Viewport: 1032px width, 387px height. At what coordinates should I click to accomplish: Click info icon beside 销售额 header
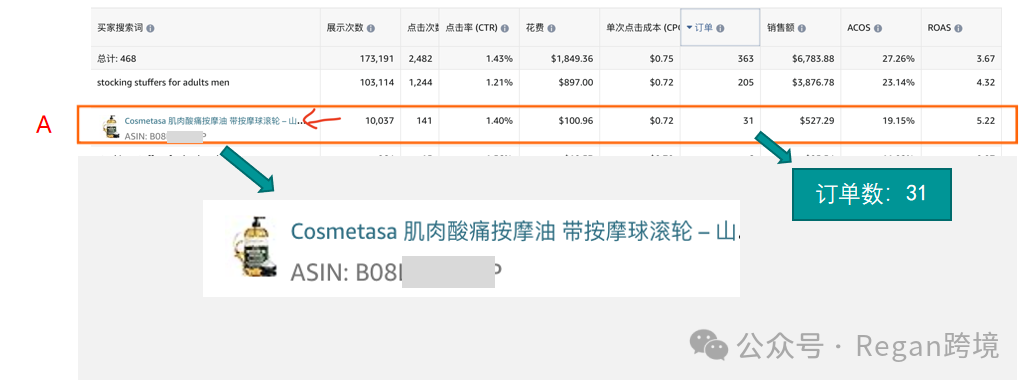803,29
